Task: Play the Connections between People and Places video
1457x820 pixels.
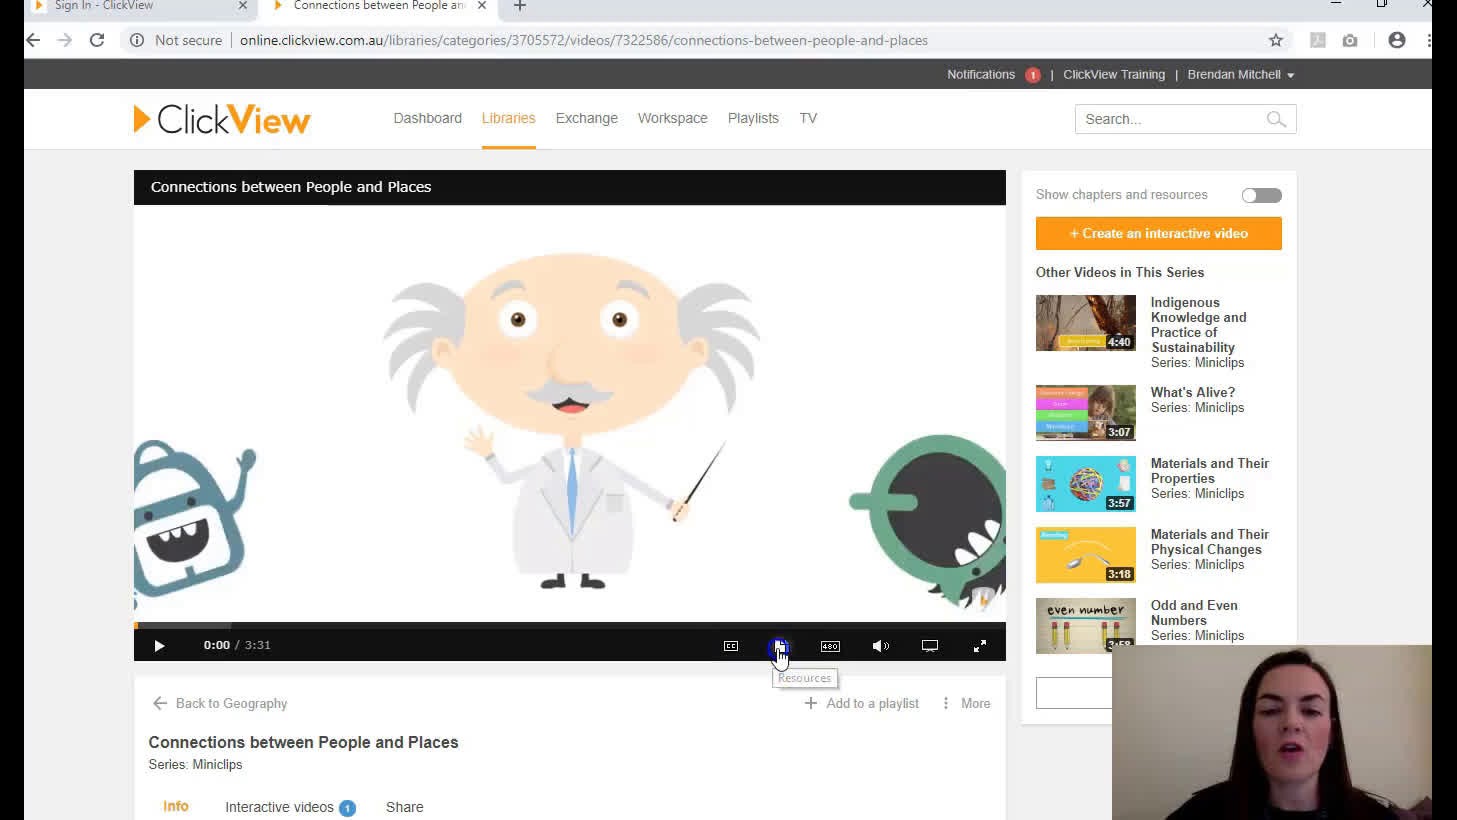Action: click(159, 646)
